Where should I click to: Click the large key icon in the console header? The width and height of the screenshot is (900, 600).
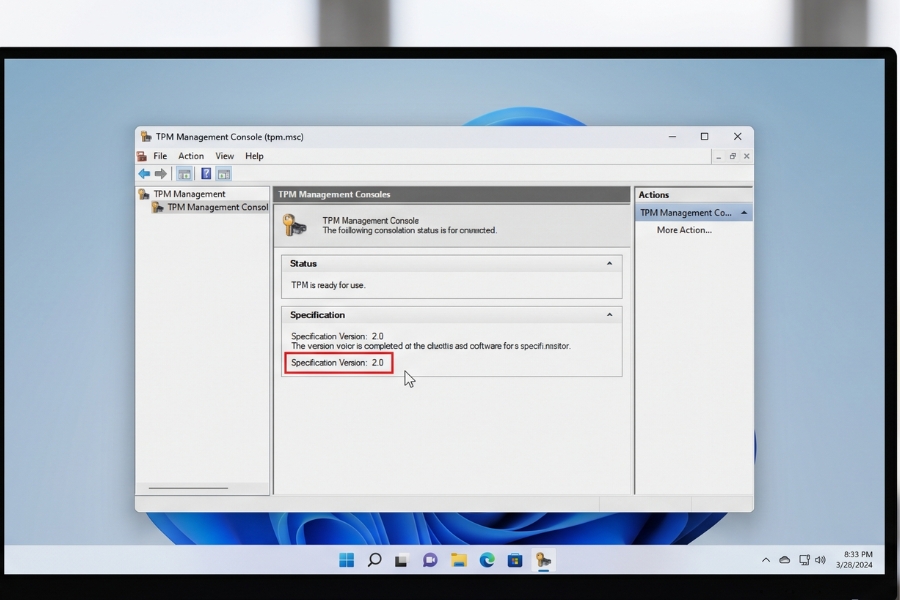point(294,225)
